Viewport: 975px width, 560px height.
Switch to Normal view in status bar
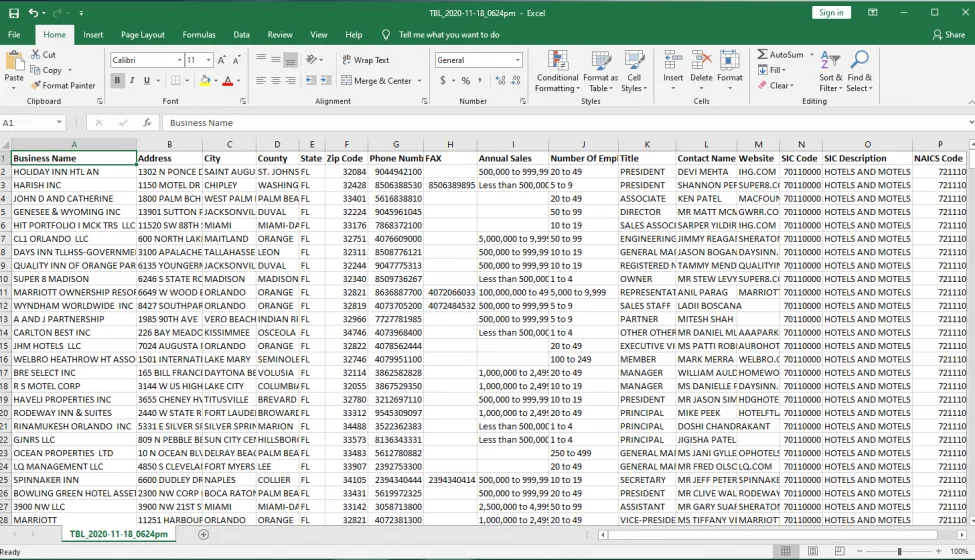tap(785, 551)
